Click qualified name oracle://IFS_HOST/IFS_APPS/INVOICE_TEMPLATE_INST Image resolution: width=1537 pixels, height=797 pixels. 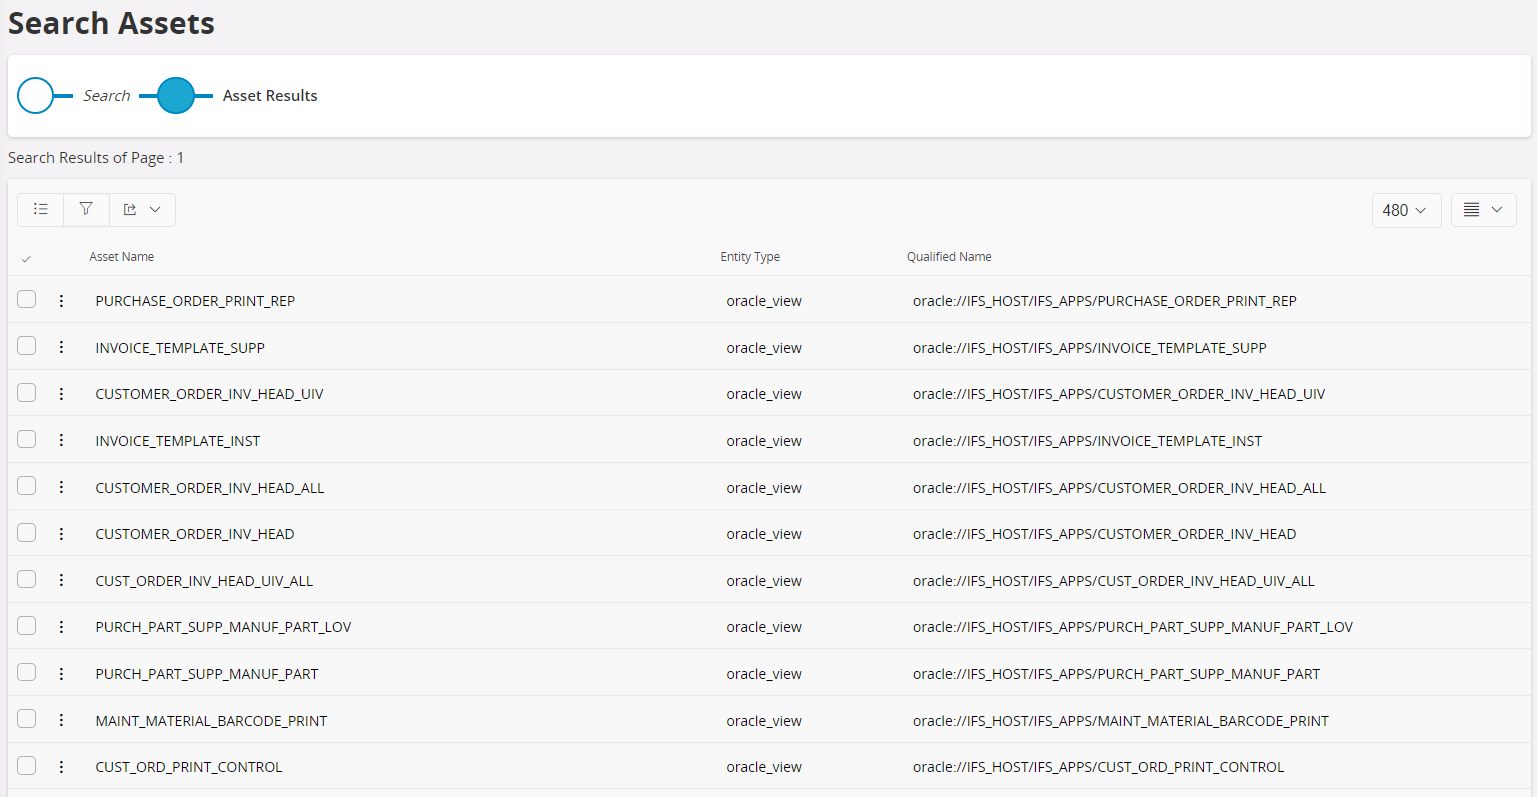click(x=1088, y=441)
